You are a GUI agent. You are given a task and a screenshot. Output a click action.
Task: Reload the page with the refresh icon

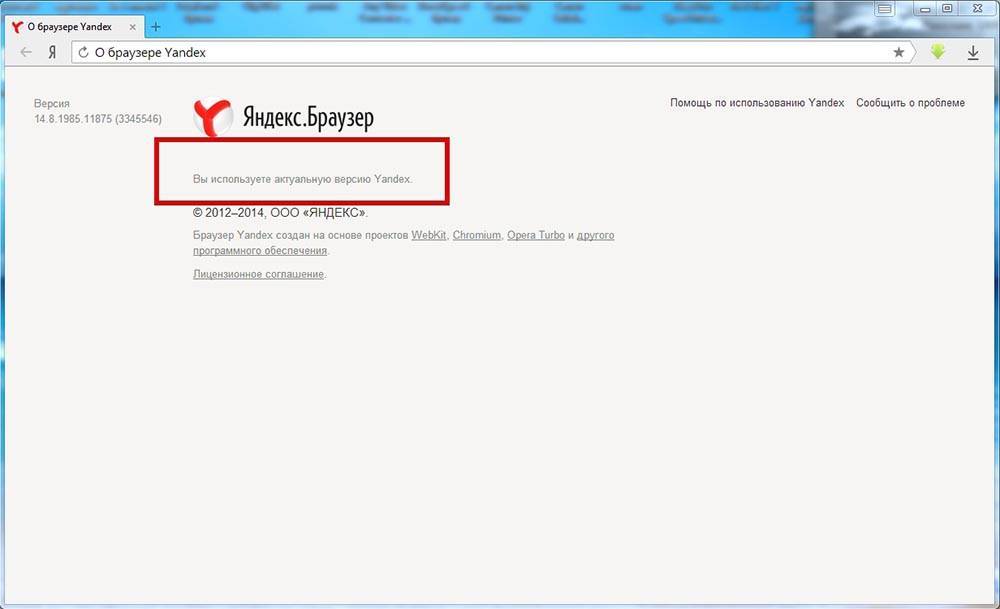[x=83, y=52]
